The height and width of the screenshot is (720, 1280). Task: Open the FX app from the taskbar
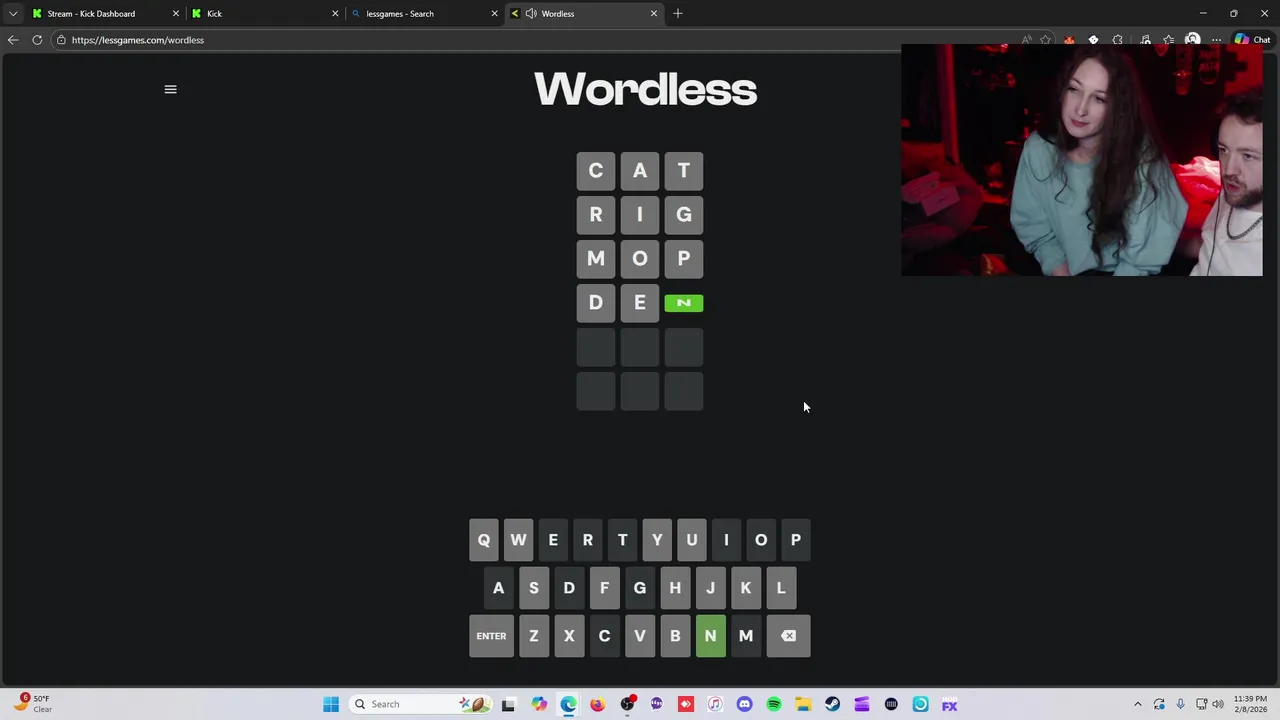[x=949, y=704]
